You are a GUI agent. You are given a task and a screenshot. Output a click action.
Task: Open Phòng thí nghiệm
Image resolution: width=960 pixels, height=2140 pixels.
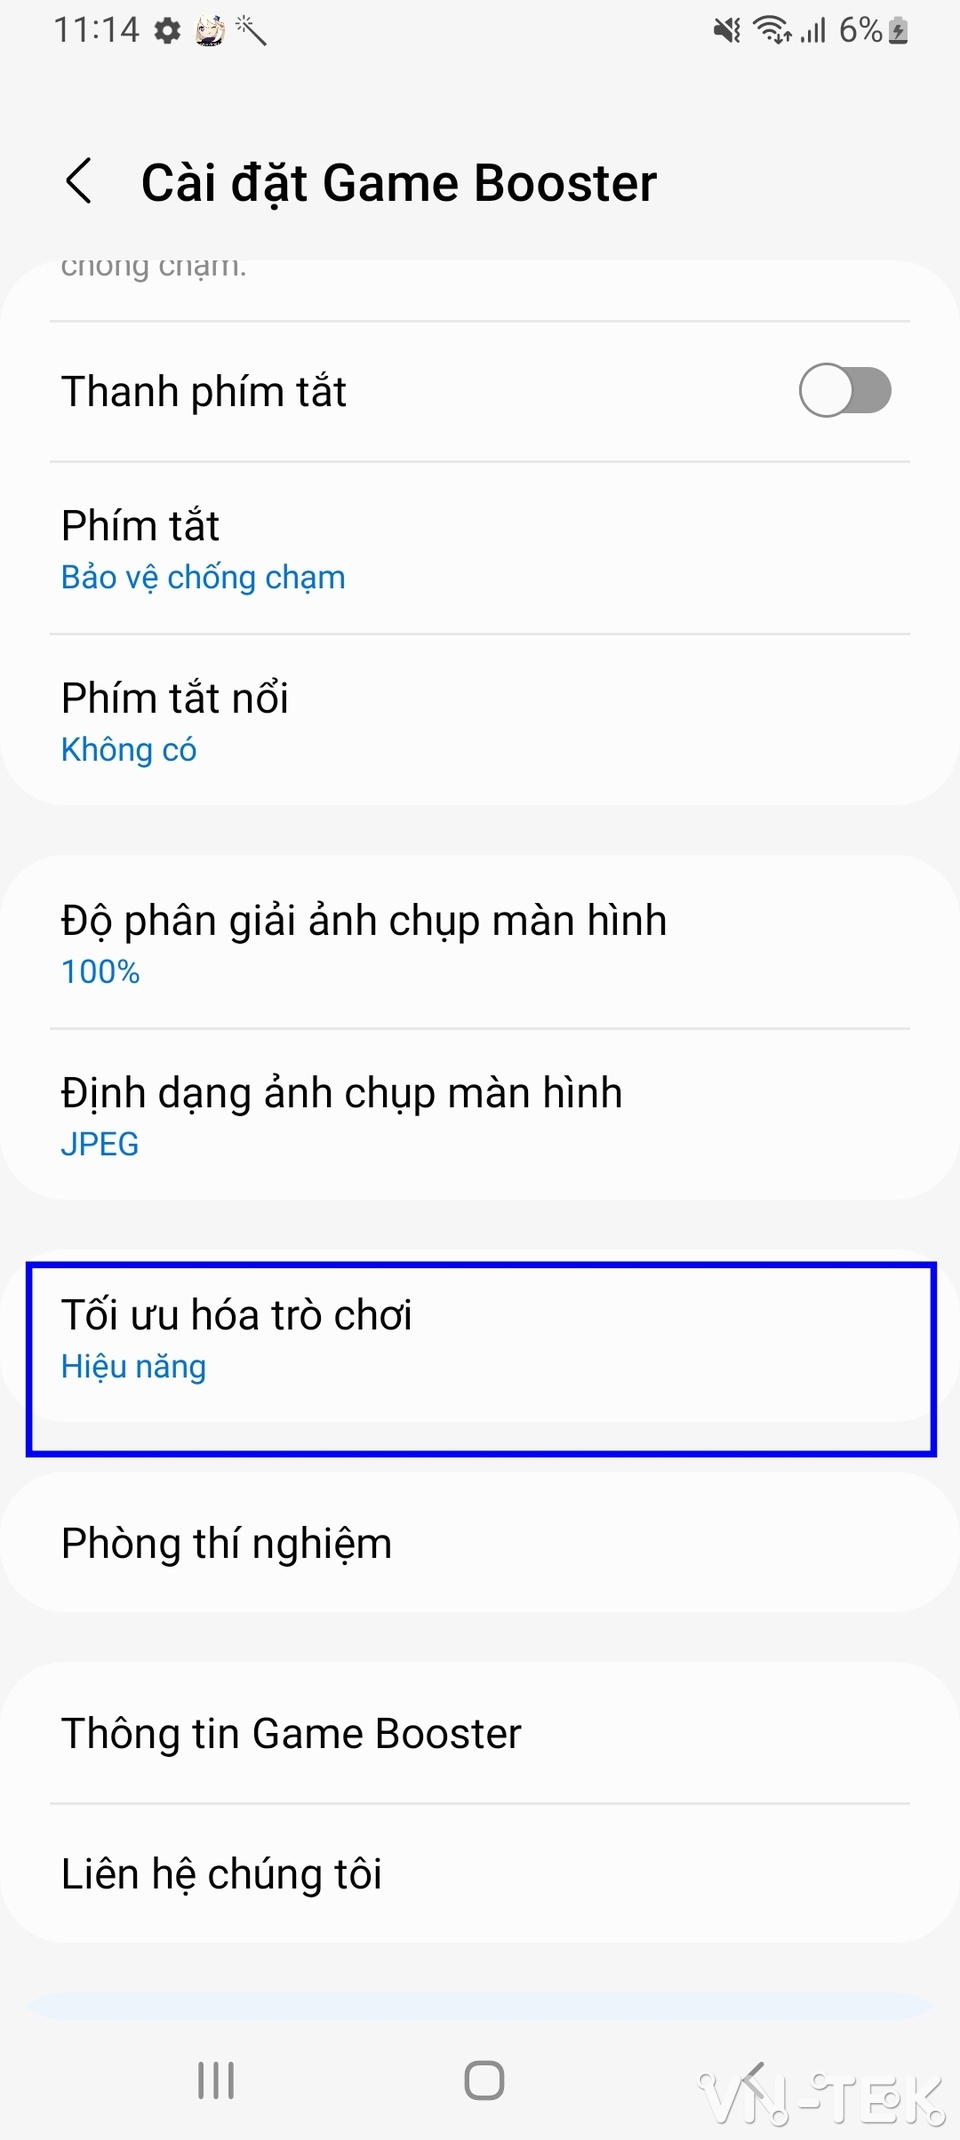(480, 1543)
